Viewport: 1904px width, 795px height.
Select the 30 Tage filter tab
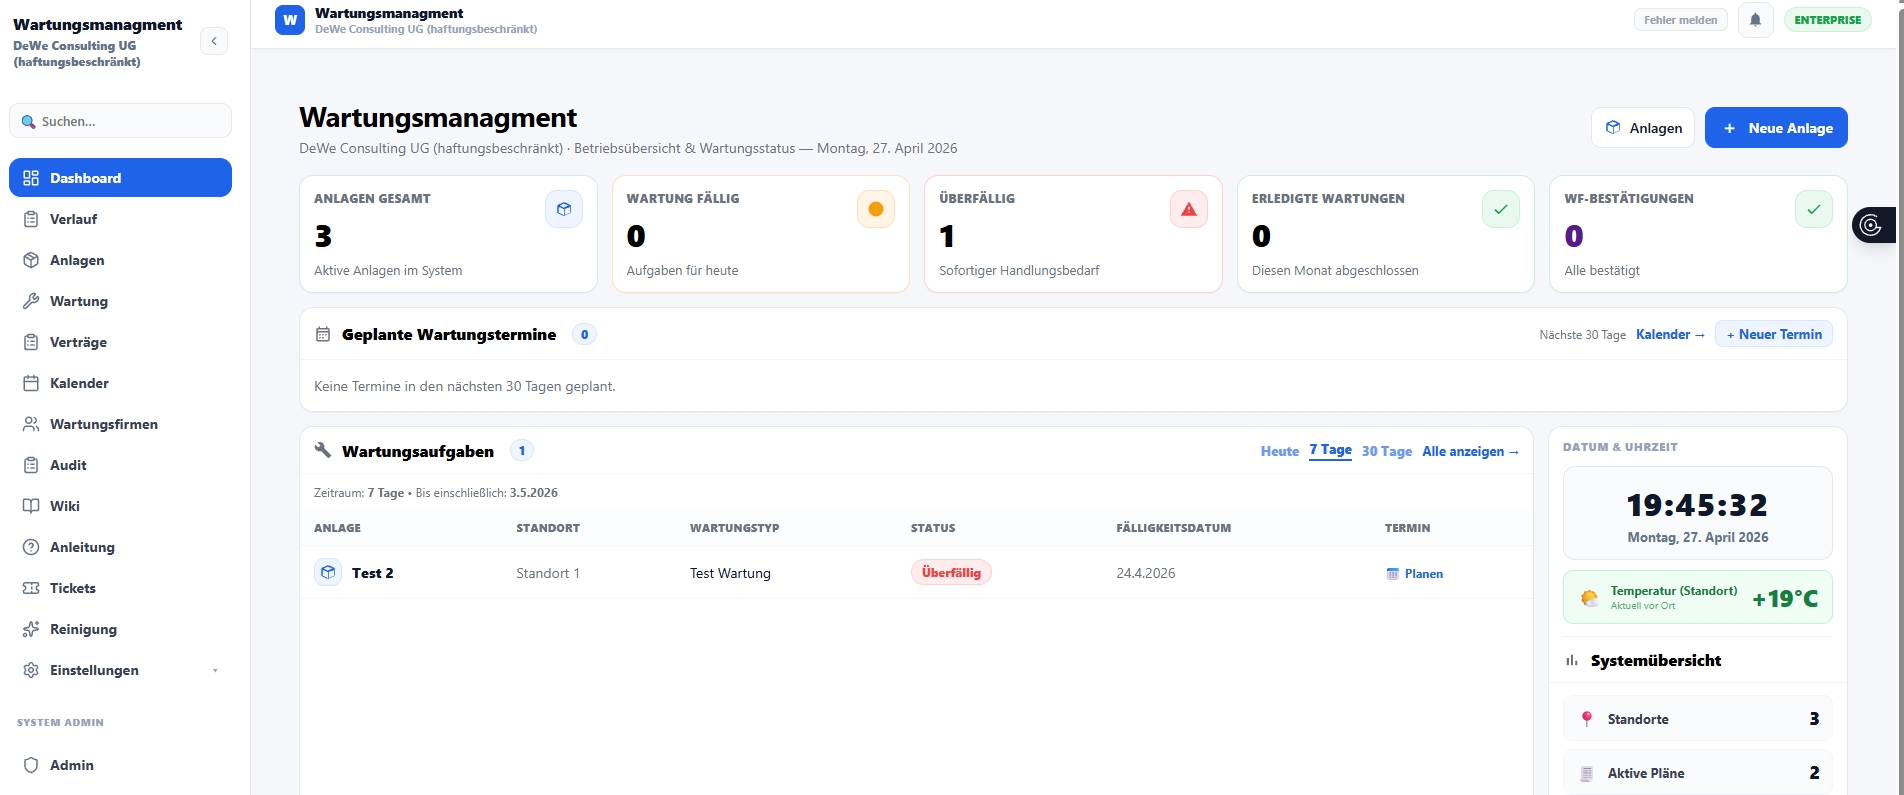pos(1386,451)
